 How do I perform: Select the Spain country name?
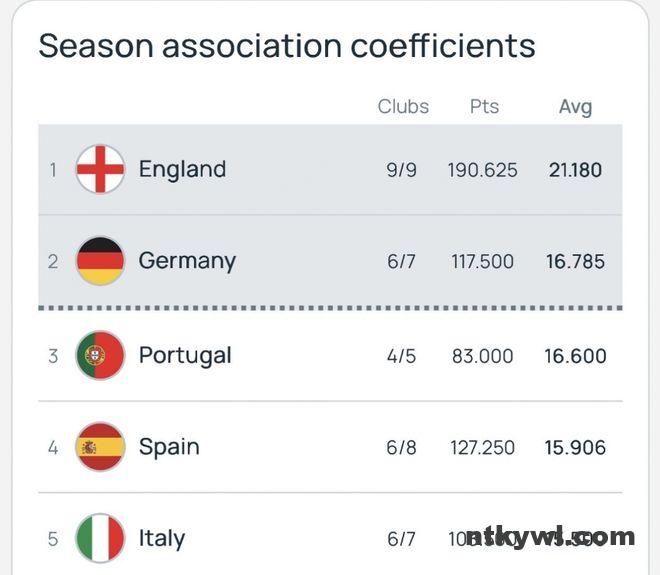click(x=169, y=447)
